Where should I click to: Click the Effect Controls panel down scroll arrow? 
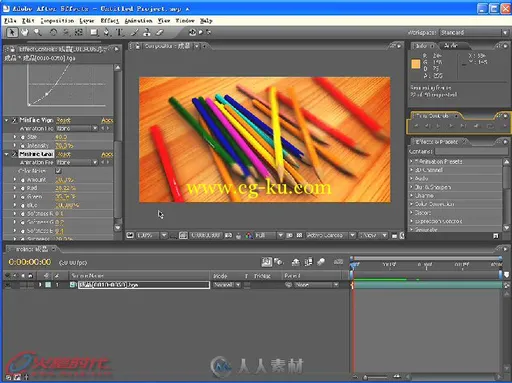pos(118,228)
